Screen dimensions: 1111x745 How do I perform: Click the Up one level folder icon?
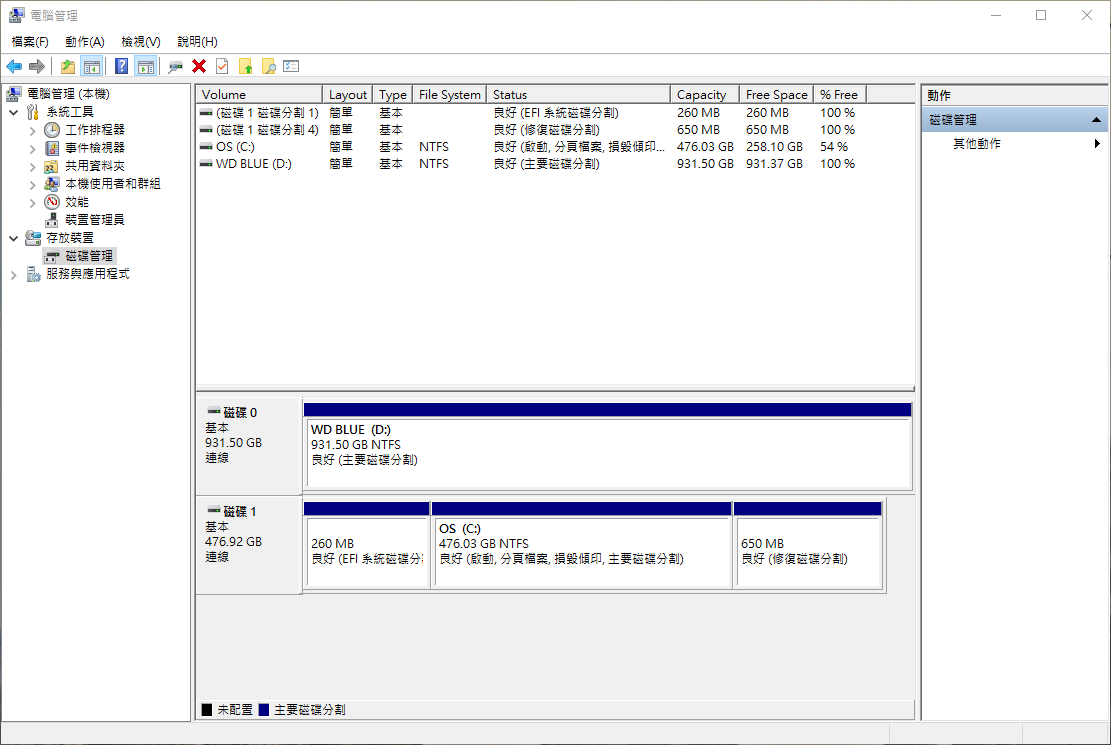67,66
